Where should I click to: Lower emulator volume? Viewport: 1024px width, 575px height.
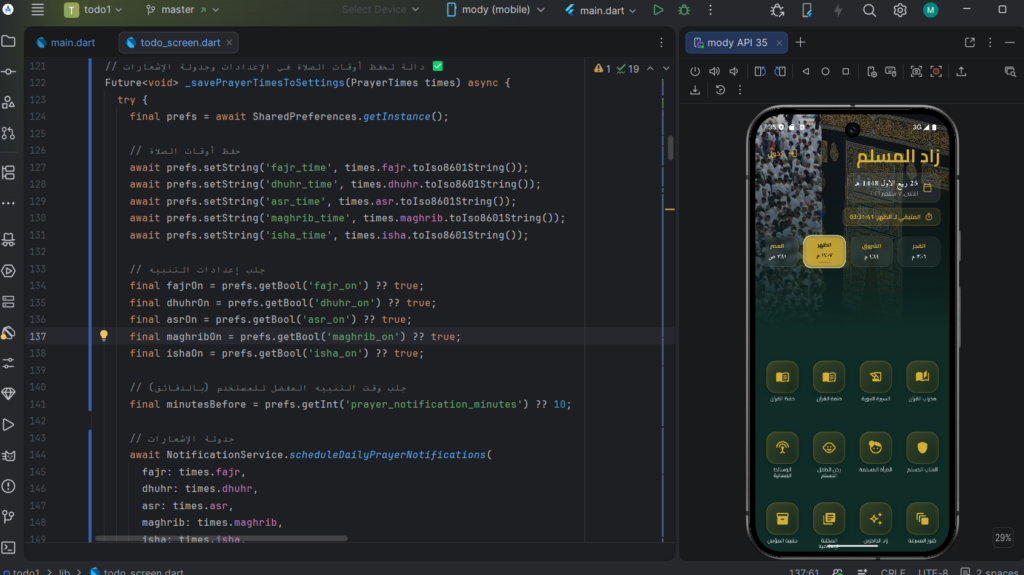(x=734, y=71)
